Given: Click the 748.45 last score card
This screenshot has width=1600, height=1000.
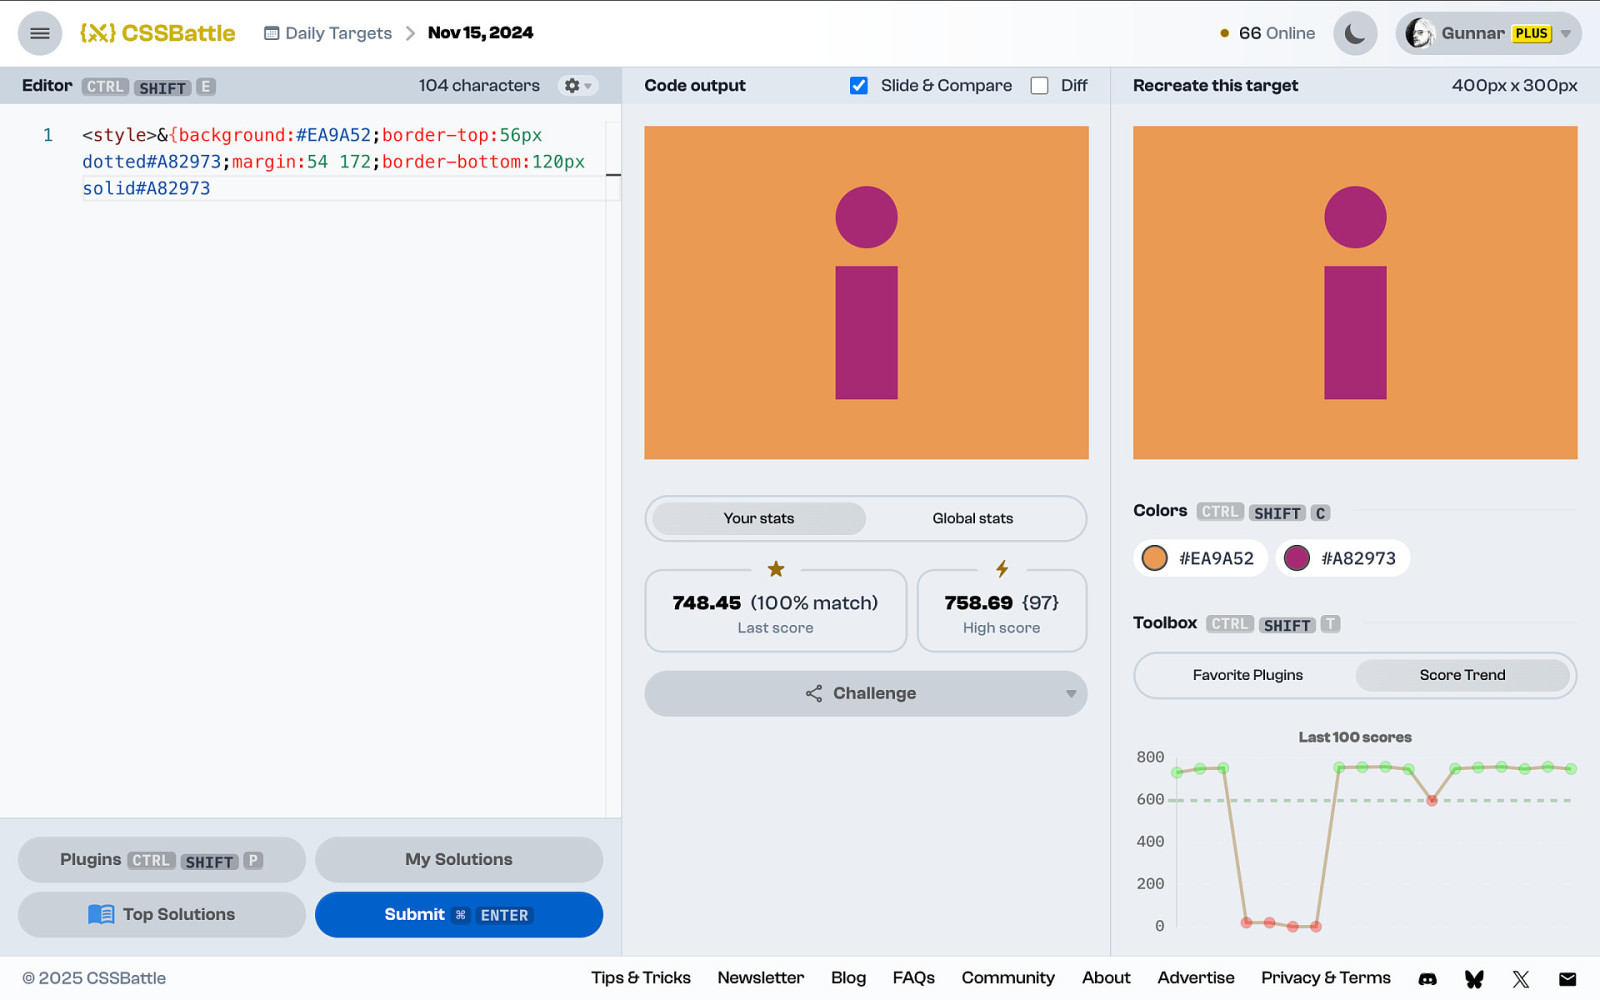Looking at the screenshot, I should 776,611.
